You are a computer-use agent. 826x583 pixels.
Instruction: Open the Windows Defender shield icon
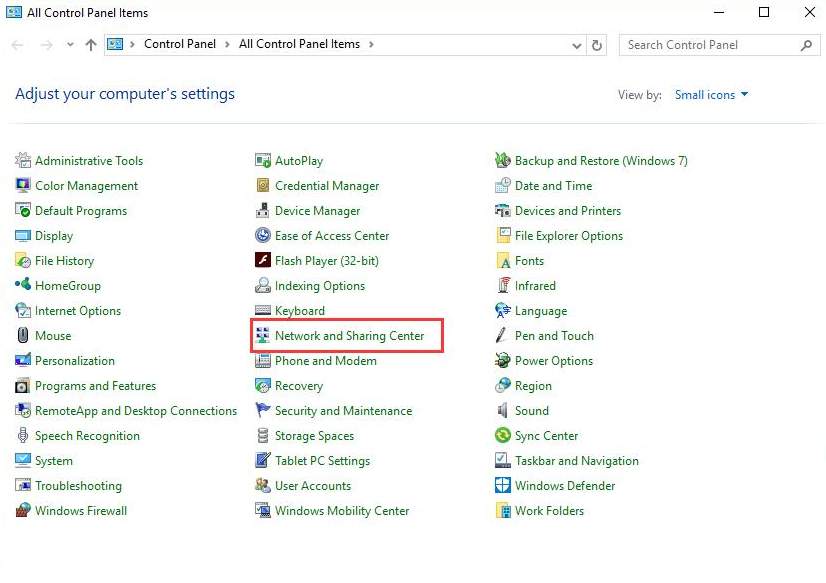tap(503, 485)
